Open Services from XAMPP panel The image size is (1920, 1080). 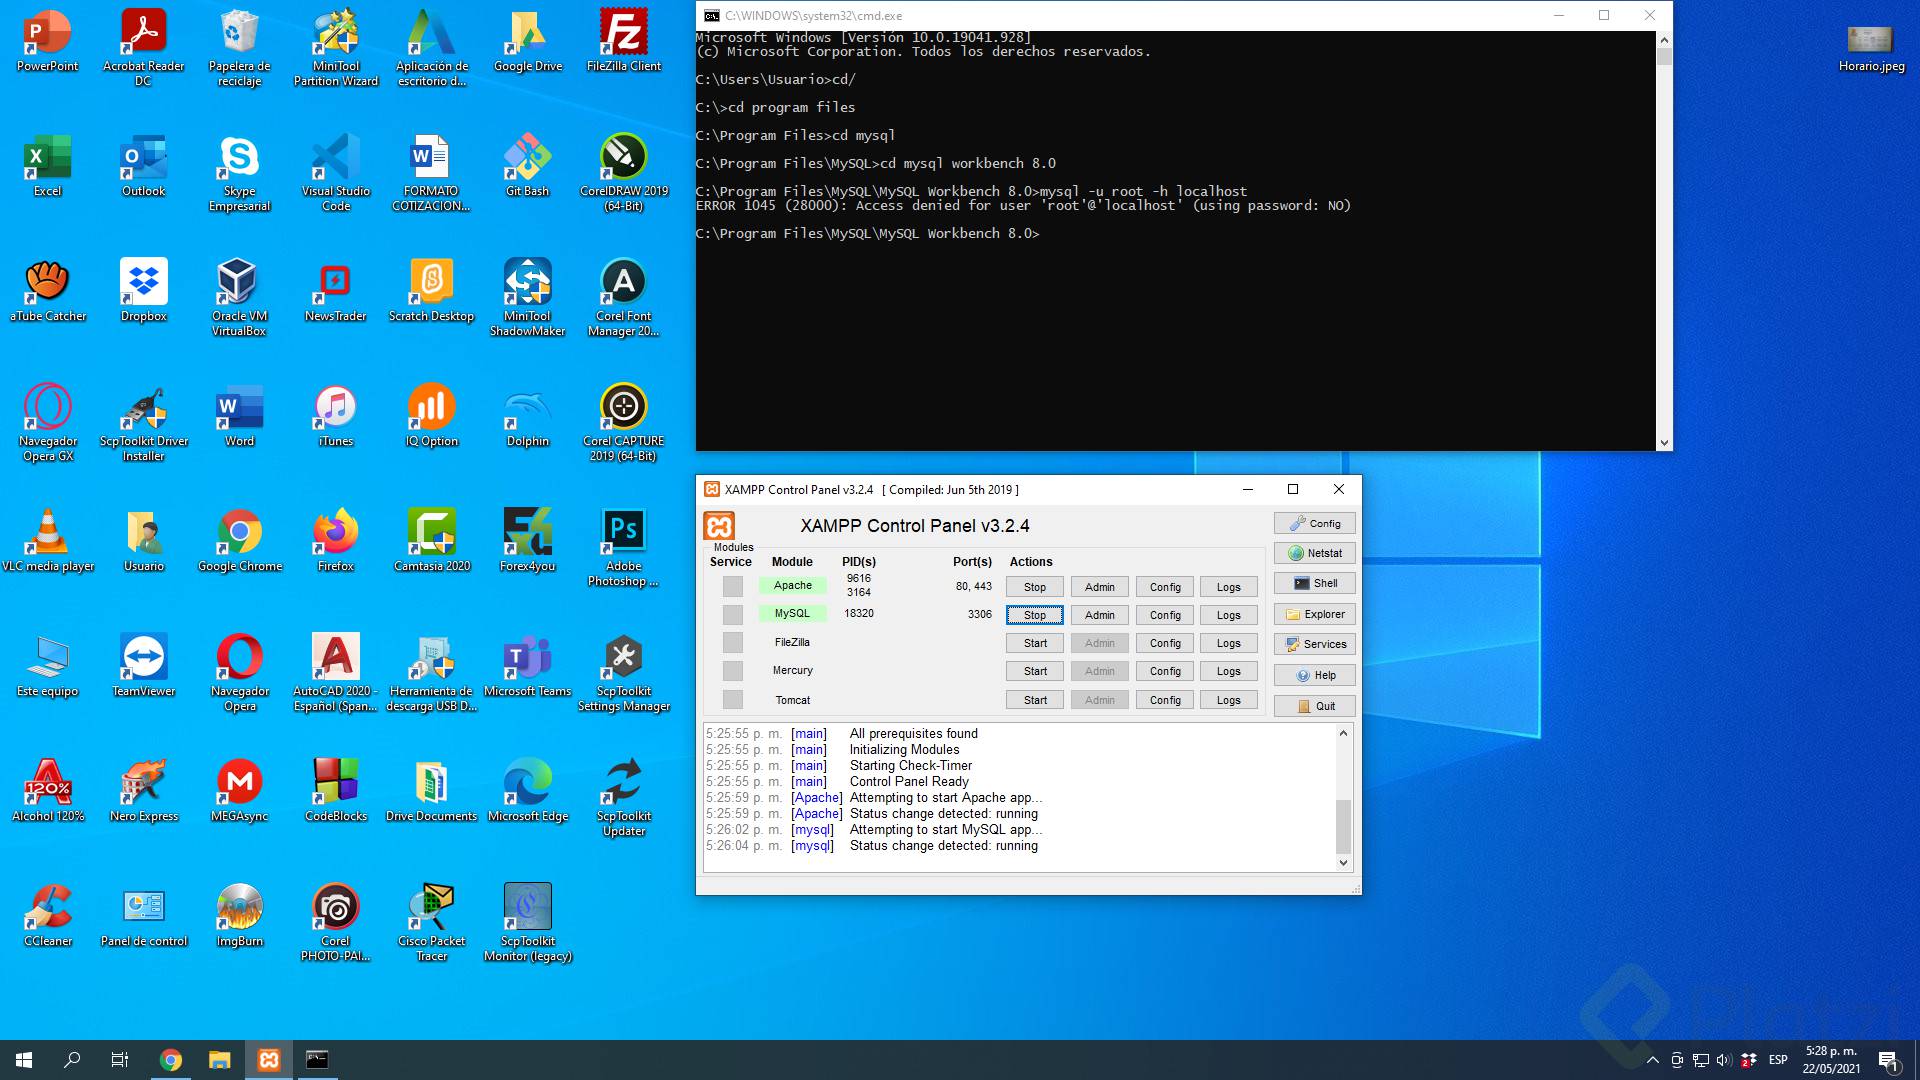coord(1315,644)
